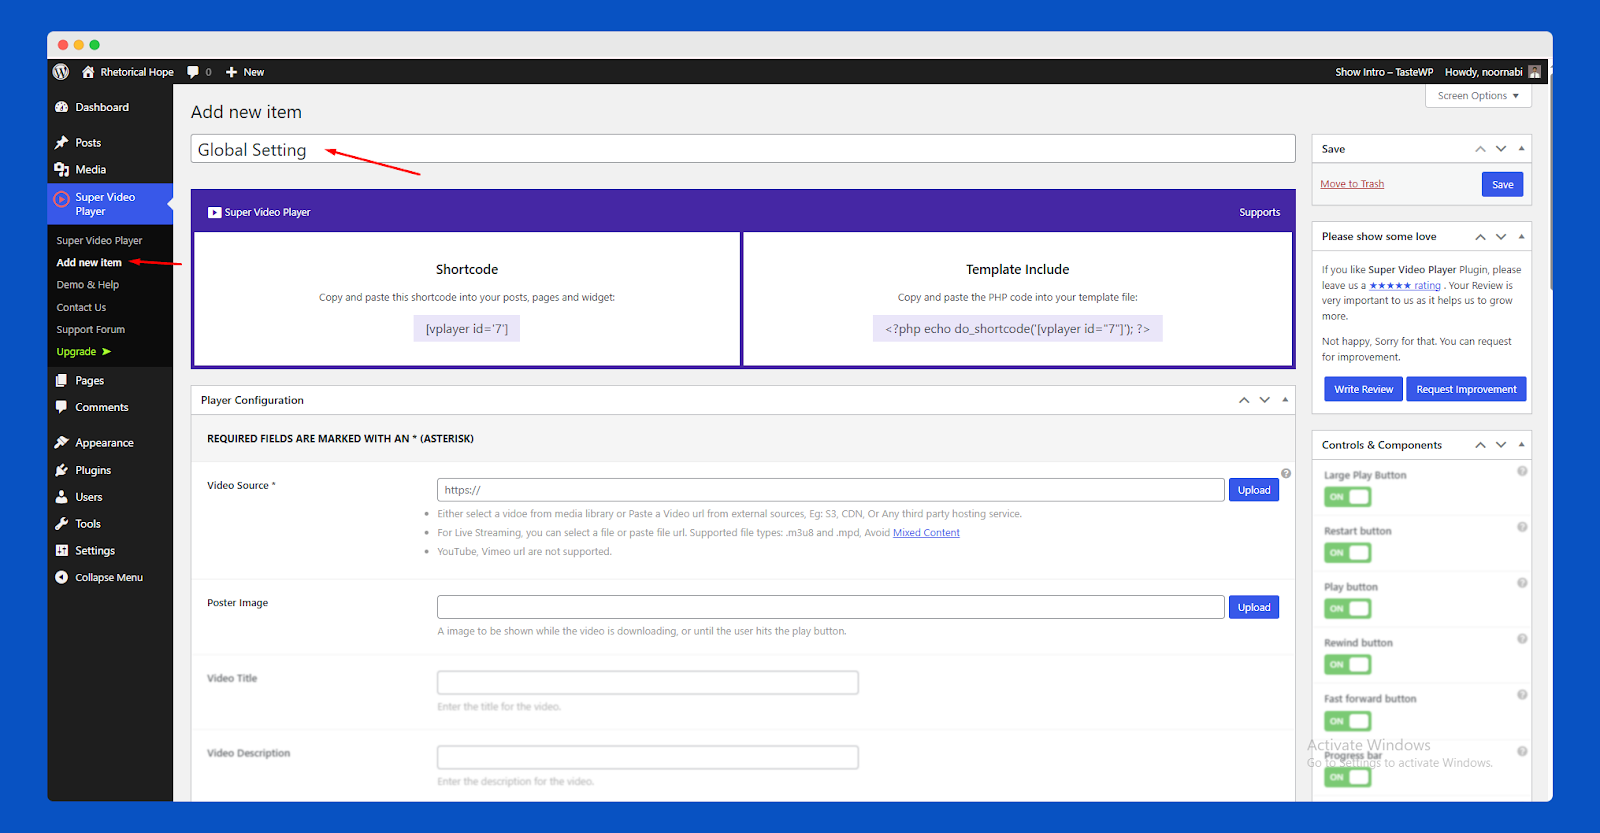Viewport: 1600px width, 833px height.
Task: Move the Save panel up
Action: [1480, 149]
